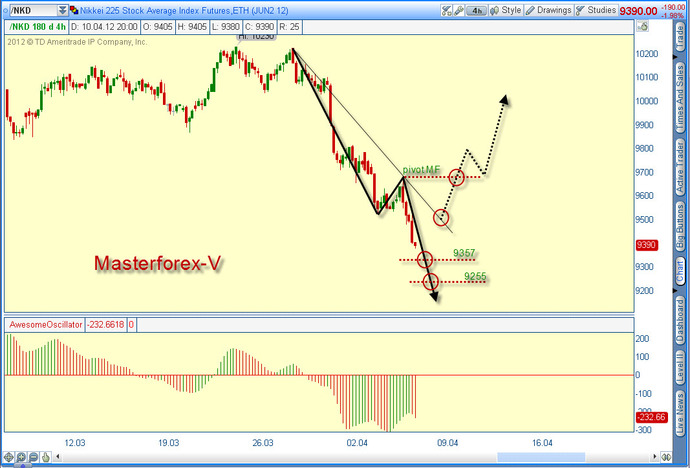
Task: Click the symbol lookup icon beside the dropdown
Action: 74,10
